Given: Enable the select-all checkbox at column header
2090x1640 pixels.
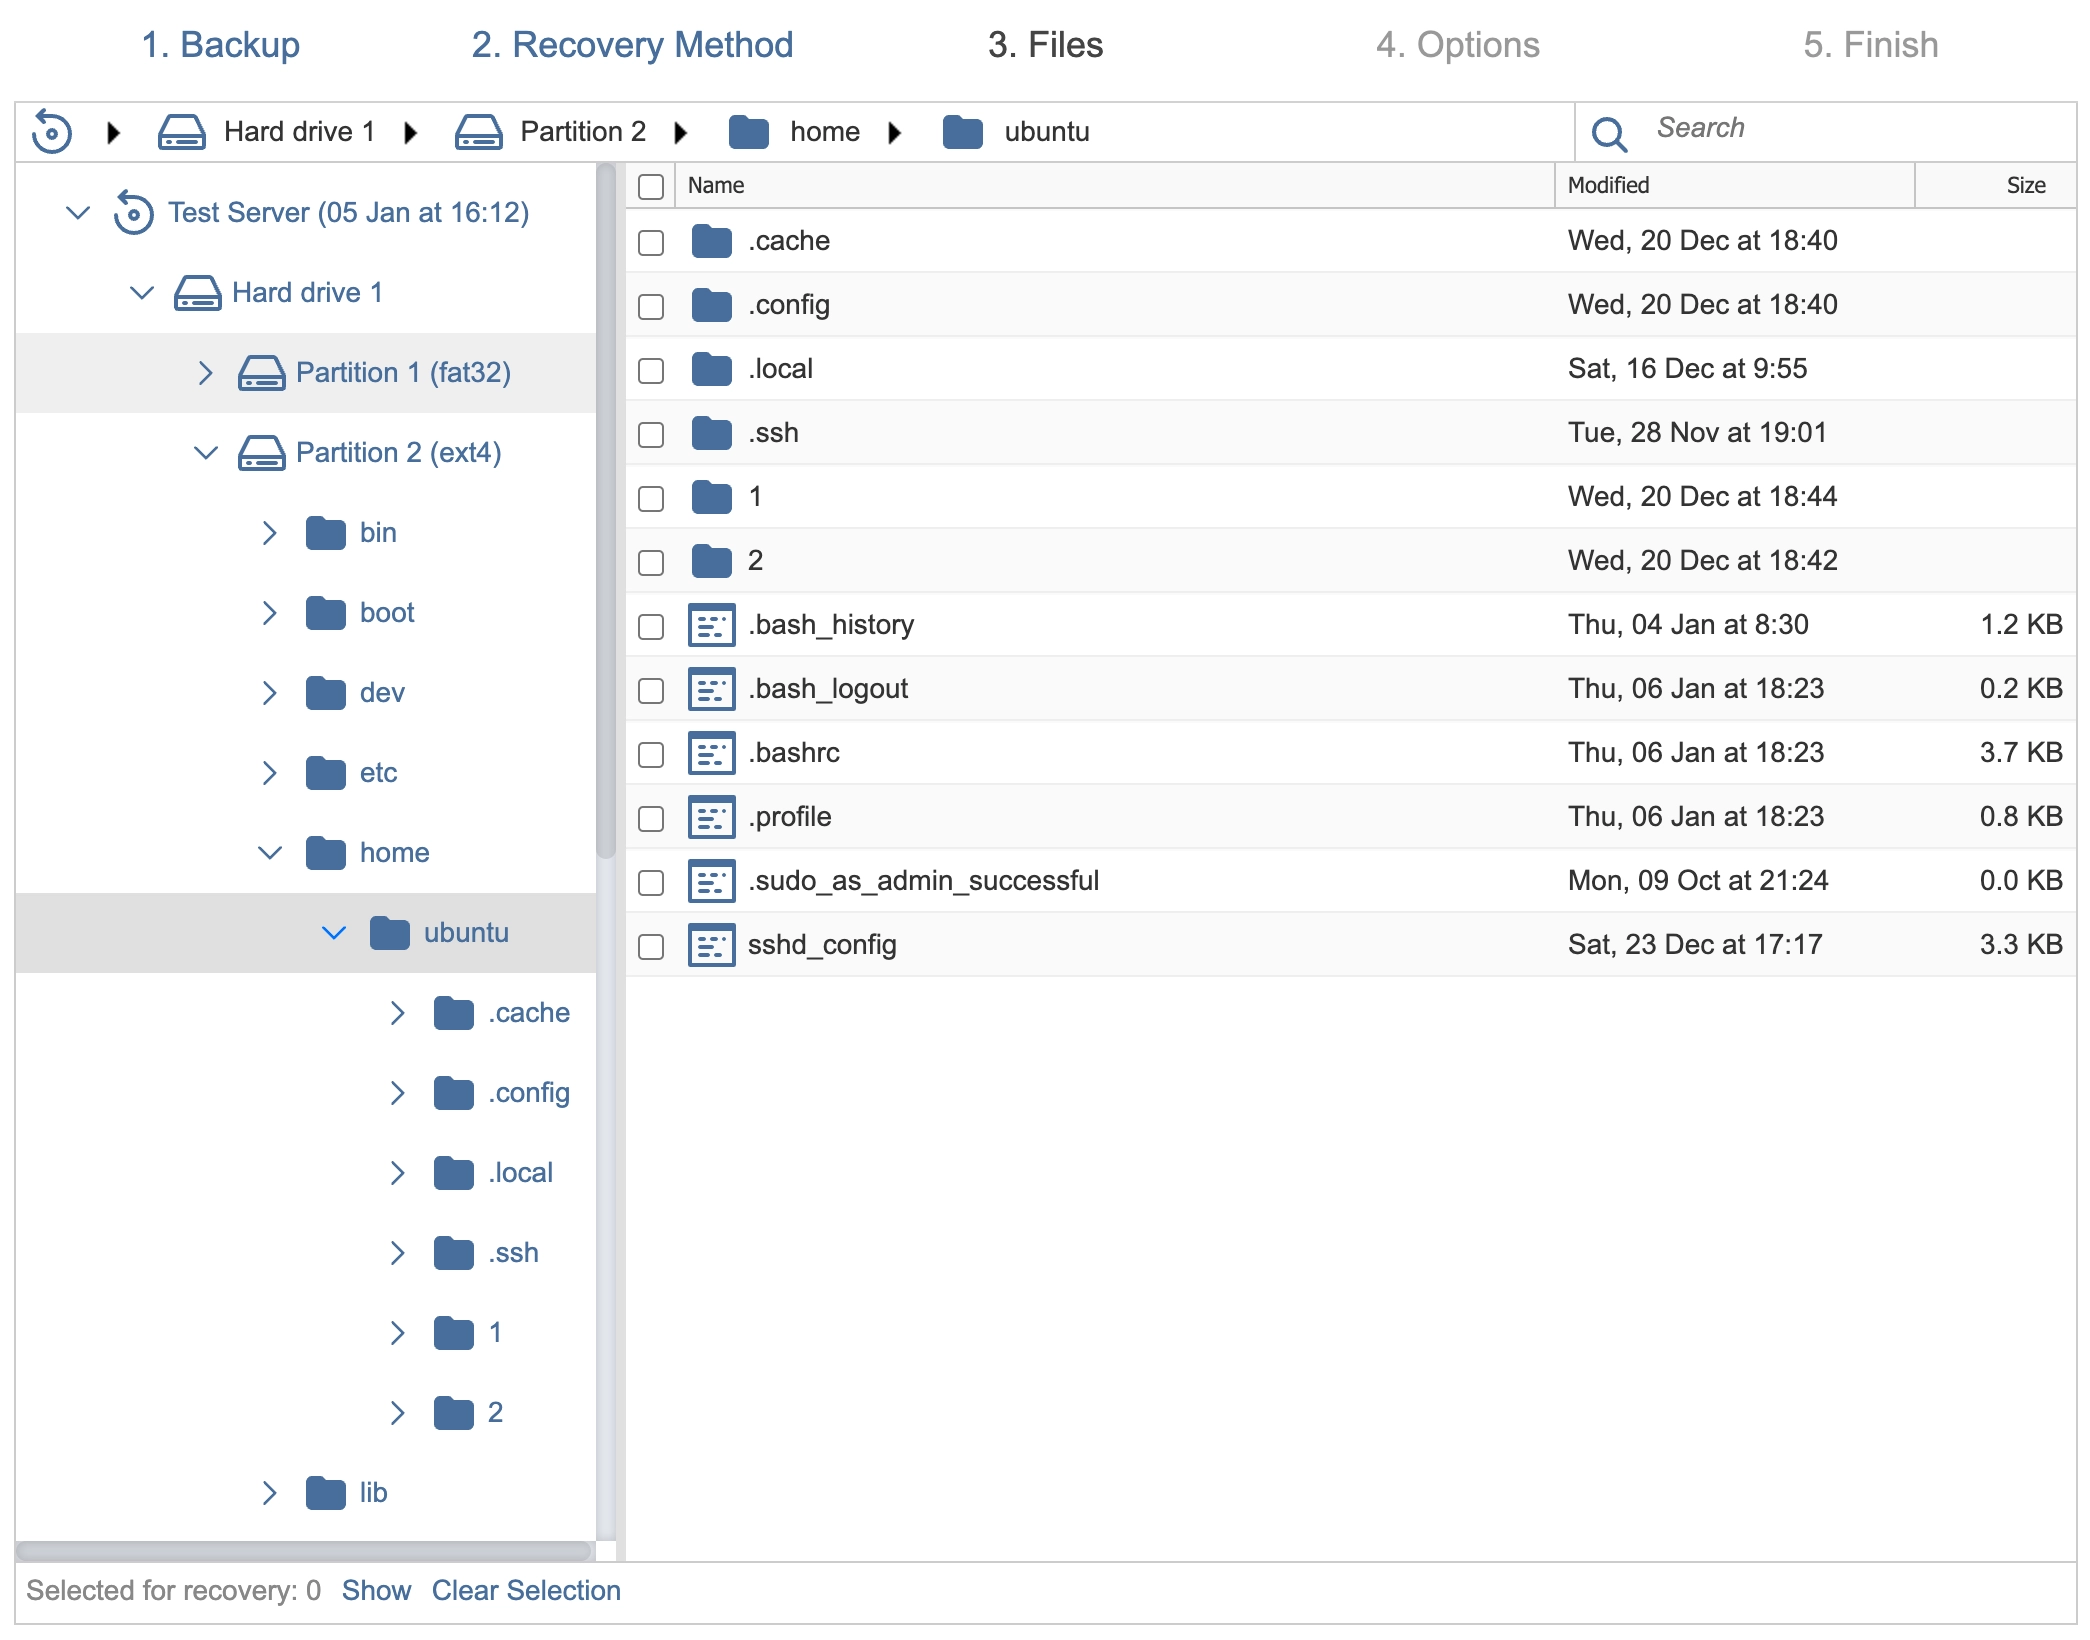Looking at the screenshot, I should (653, 183).
